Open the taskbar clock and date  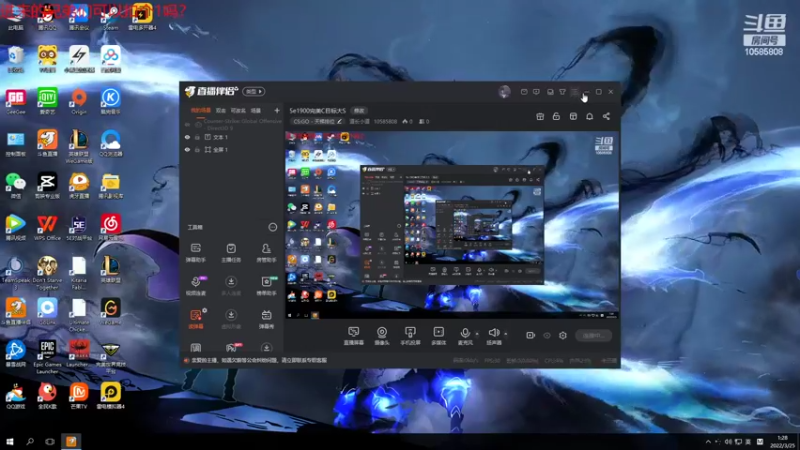click(782, 441)
